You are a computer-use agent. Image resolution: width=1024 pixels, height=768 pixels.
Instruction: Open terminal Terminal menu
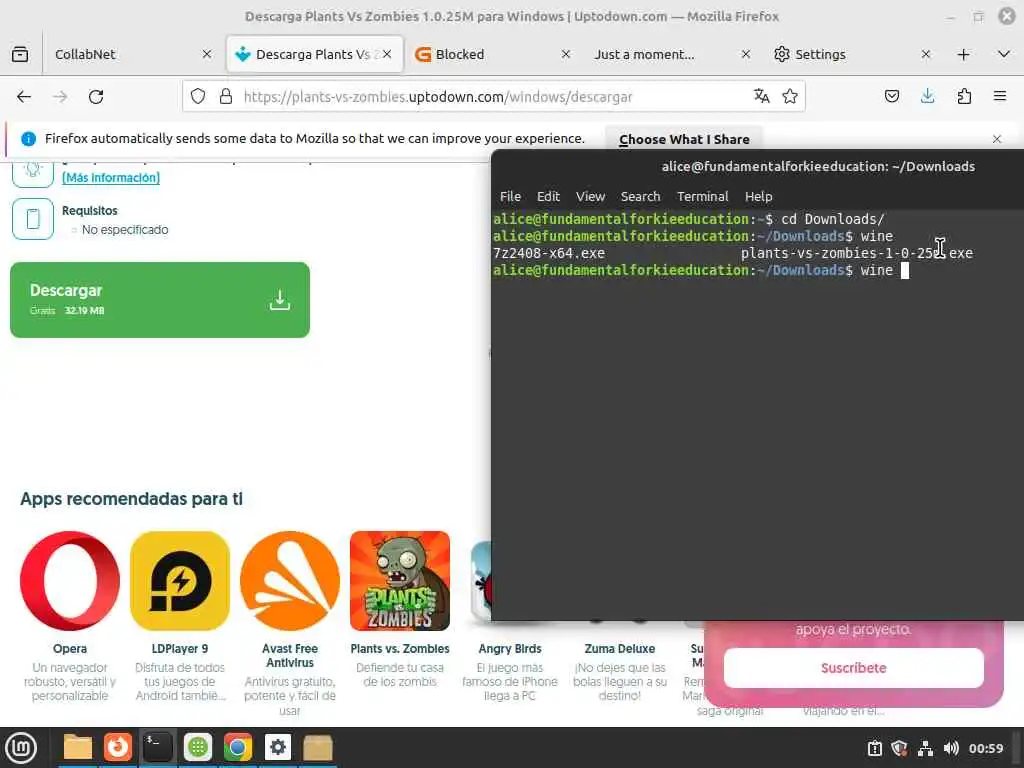[702, 197]
